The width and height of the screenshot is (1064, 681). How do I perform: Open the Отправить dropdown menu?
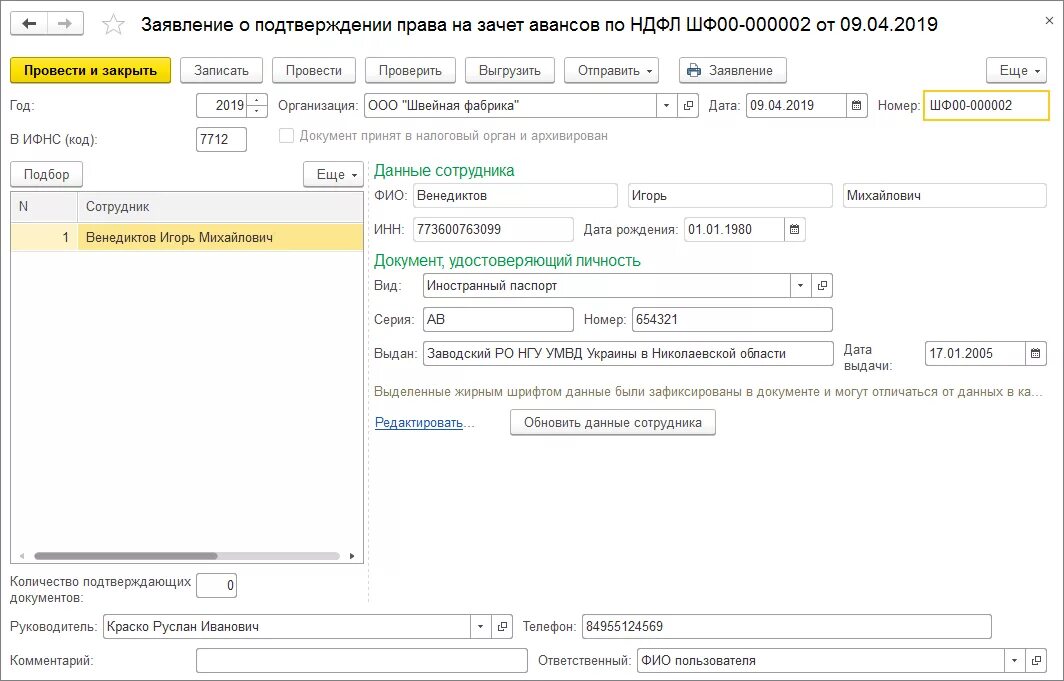pyautogui.click(x=611, y=71)
